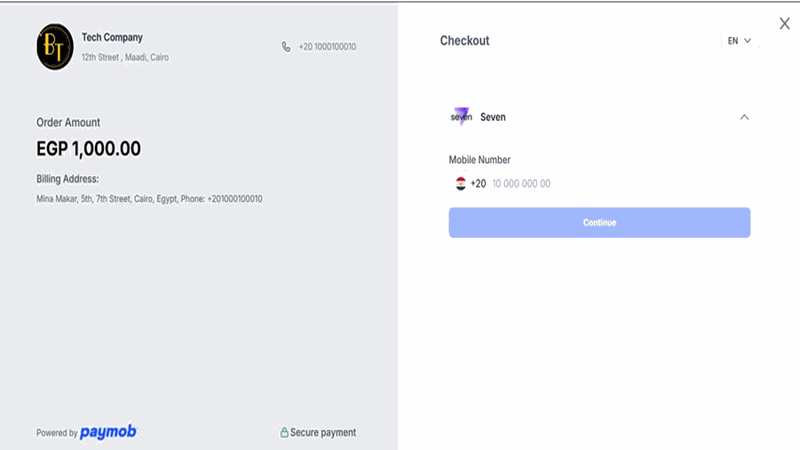The image size is (800, 450).
Task: Click the Checkout heading
Action: click(465, 41)
